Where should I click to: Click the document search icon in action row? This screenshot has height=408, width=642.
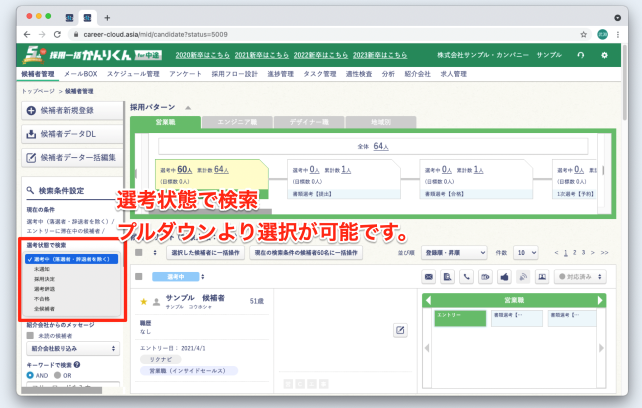[x=448, y=277]
